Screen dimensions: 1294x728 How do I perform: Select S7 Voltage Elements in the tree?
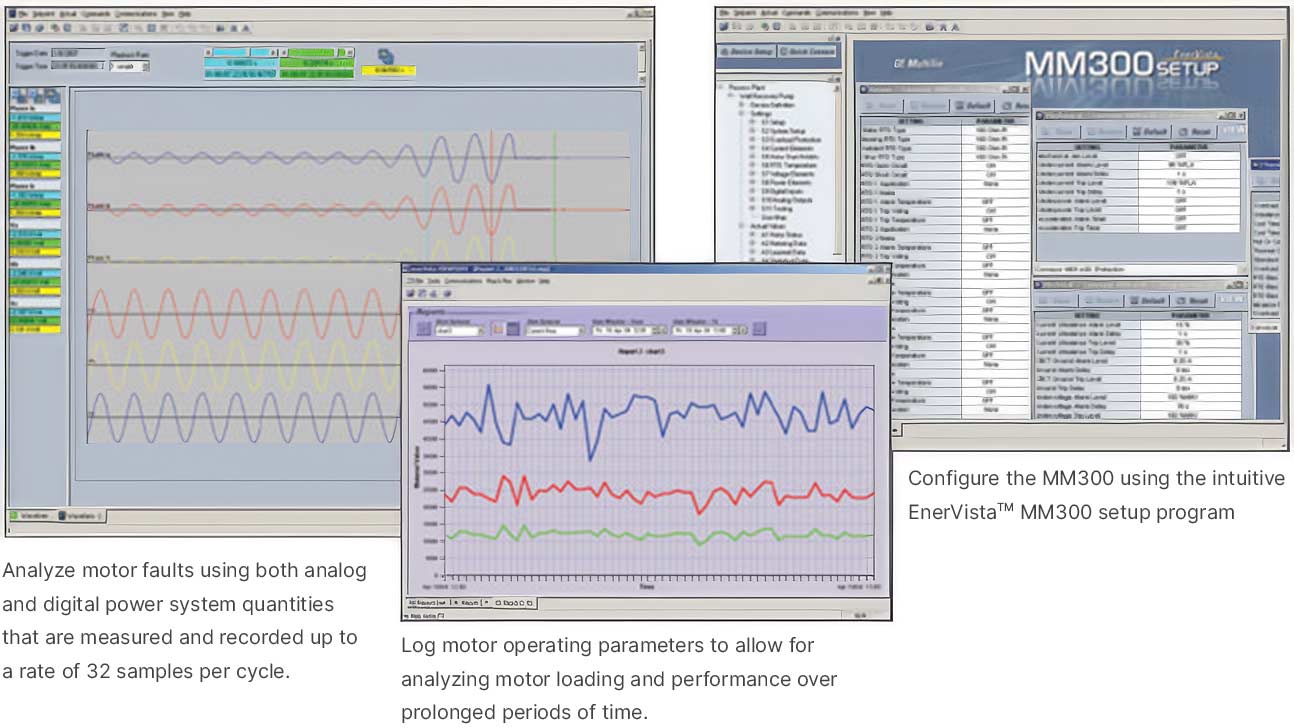pos(786,175)
